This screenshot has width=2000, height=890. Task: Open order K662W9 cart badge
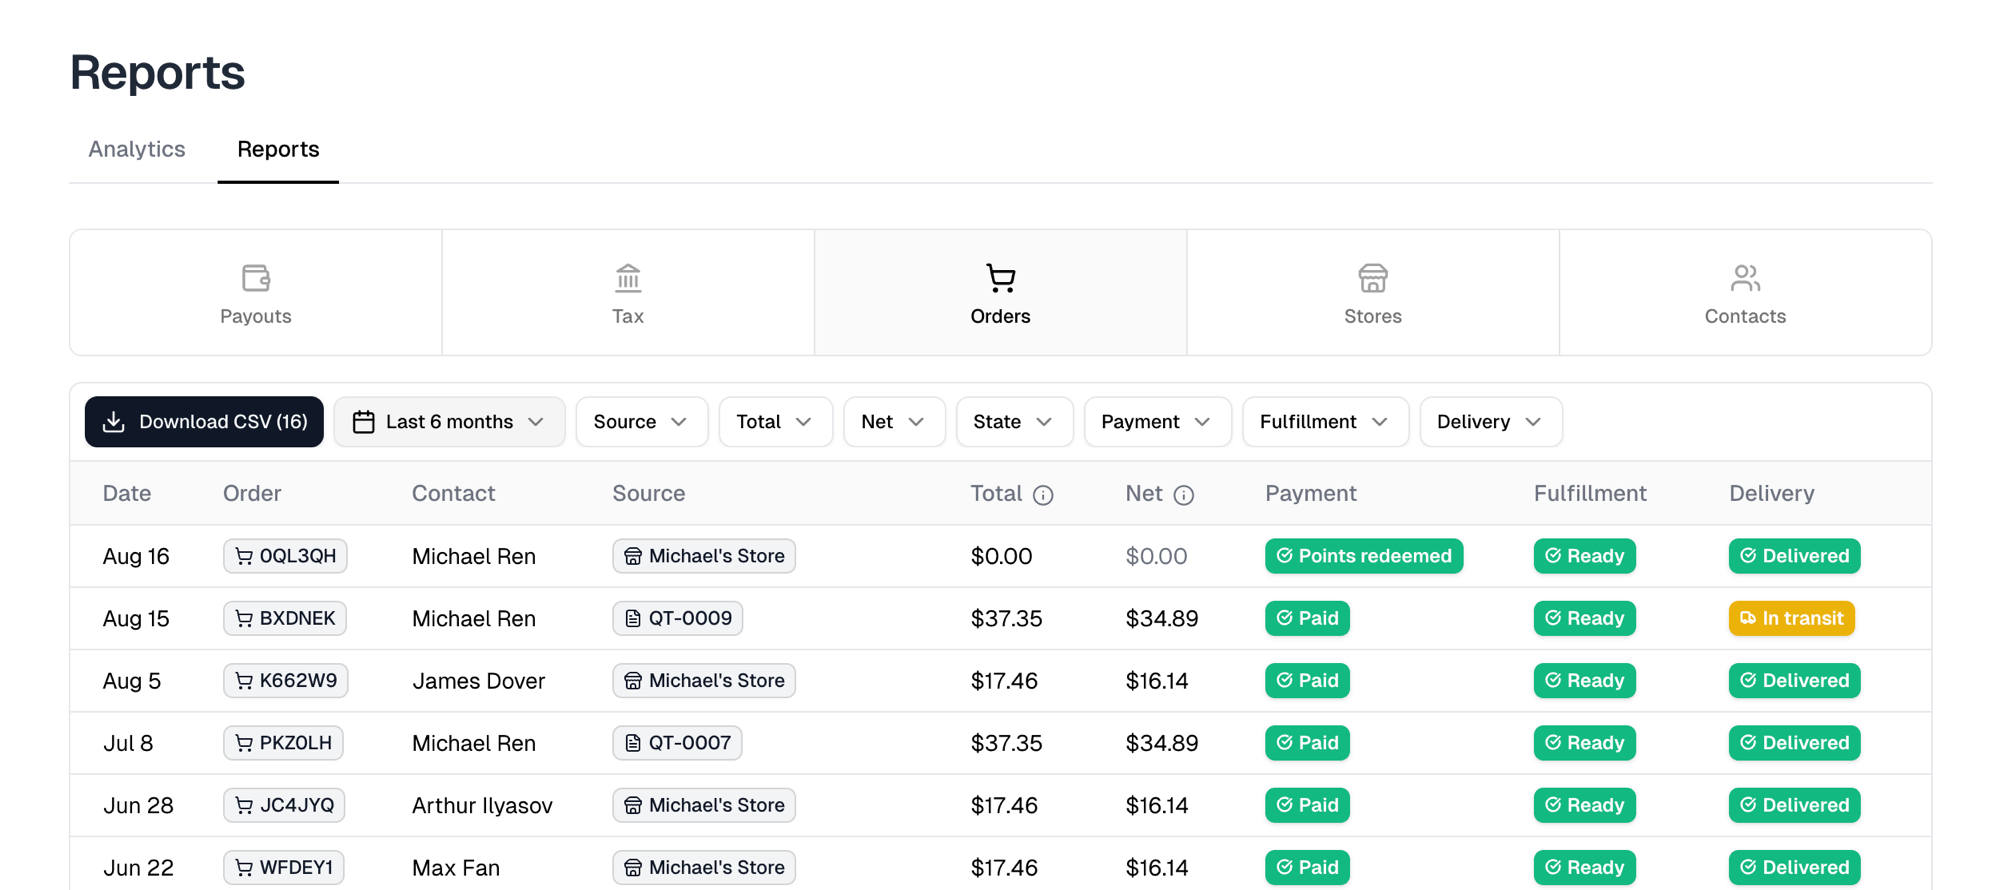coord(285,680)
